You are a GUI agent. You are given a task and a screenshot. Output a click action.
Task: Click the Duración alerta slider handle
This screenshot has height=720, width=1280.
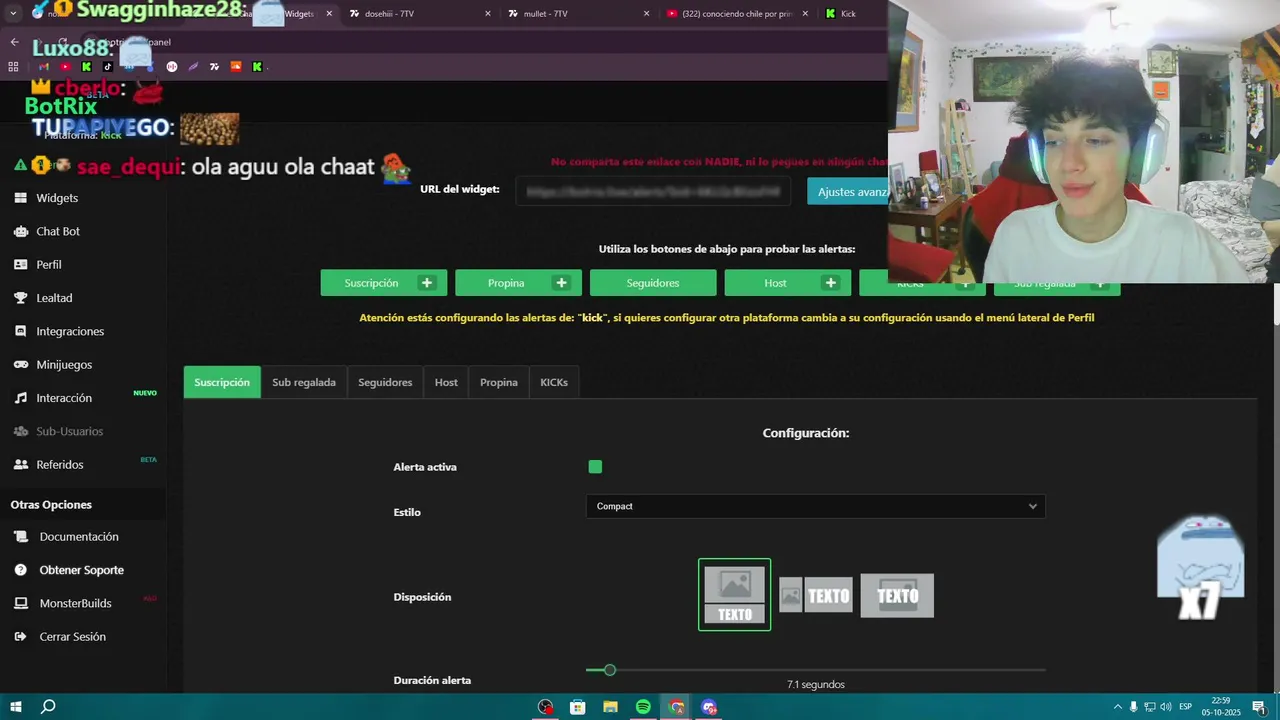click(x=609, y=670)
